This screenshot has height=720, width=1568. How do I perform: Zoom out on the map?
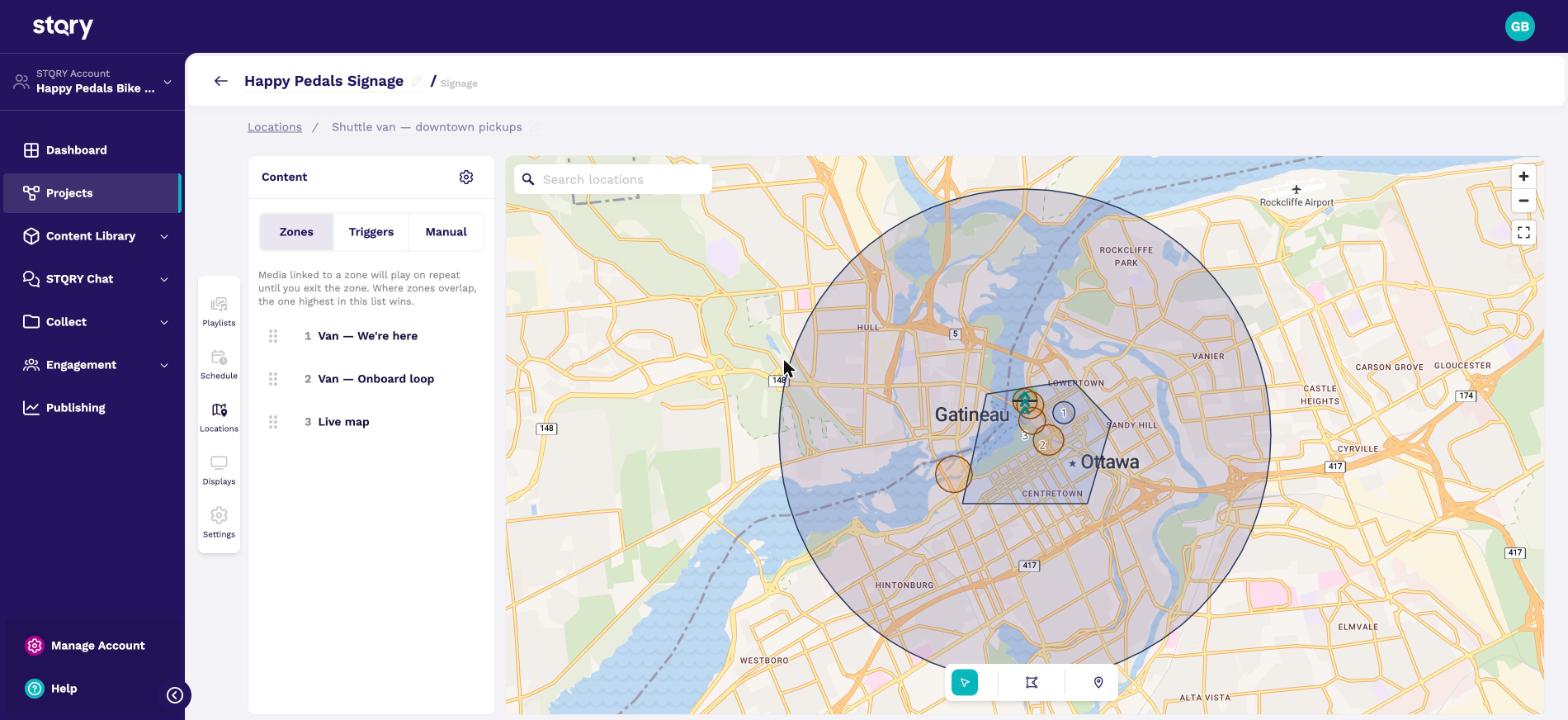(1523, 201)
